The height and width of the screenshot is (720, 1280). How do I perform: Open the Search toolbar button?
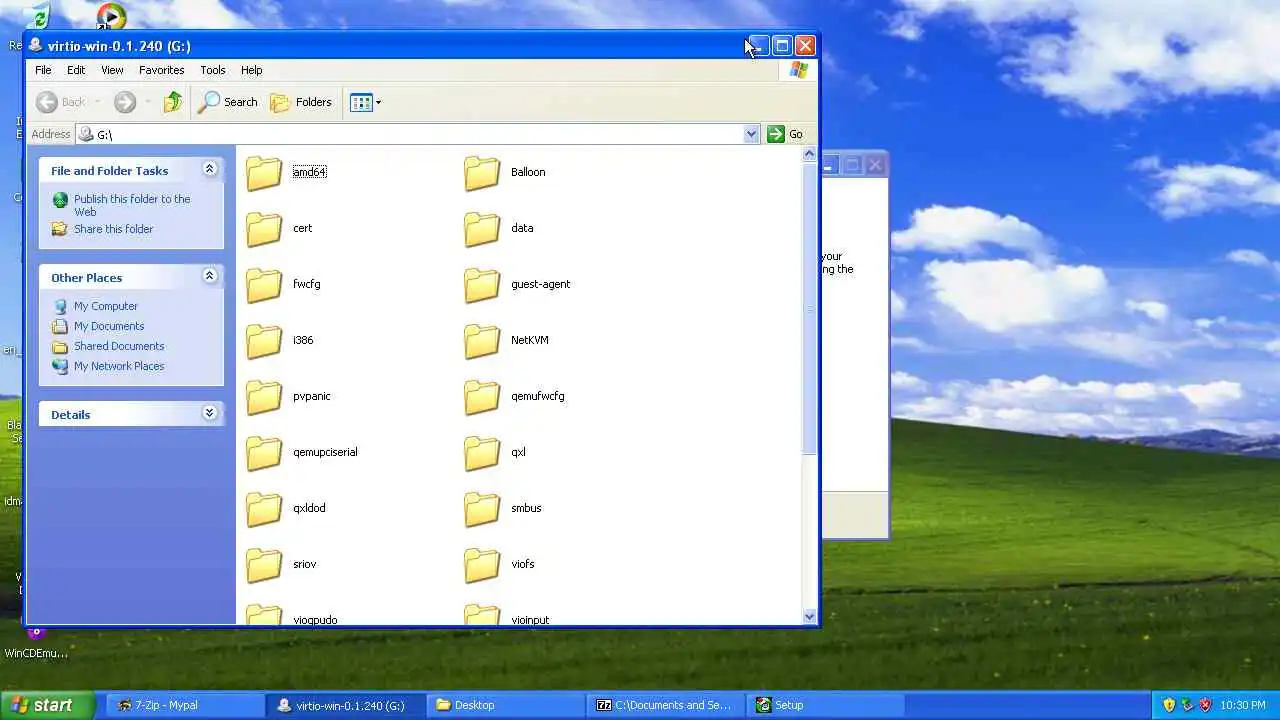(x=228, y=102)
